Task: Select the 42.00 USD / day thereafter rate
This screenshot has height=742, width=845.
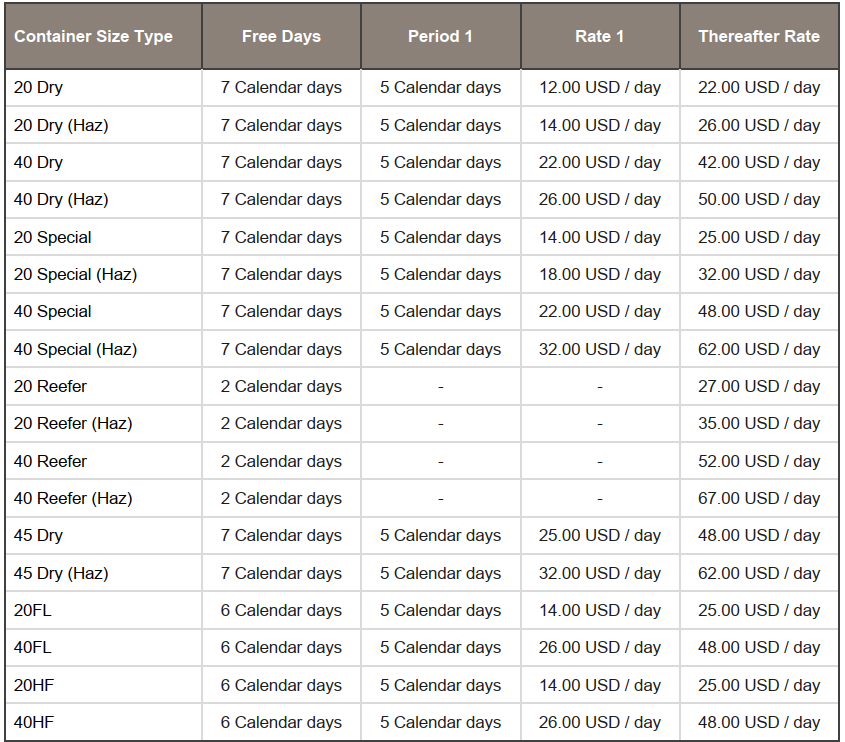Action: coord(759,162)
